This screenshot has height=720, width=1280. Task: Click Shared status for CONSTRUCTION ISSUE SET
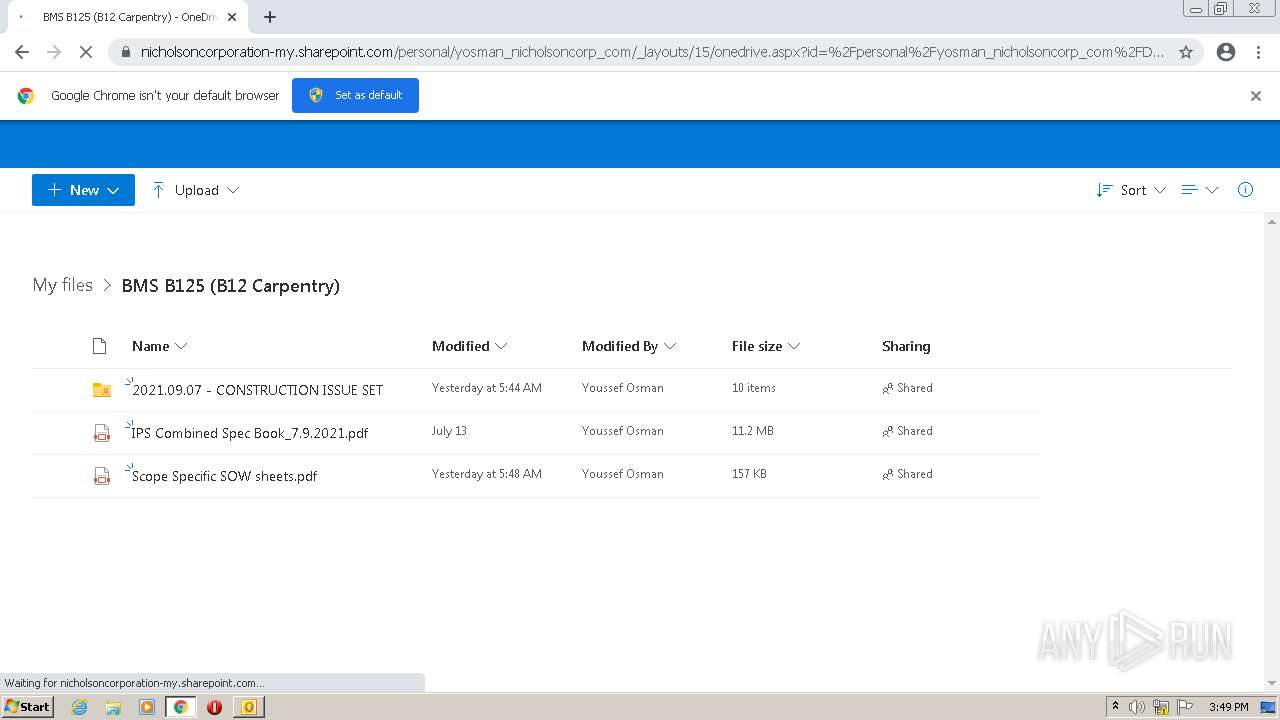(x=907, y=388)
